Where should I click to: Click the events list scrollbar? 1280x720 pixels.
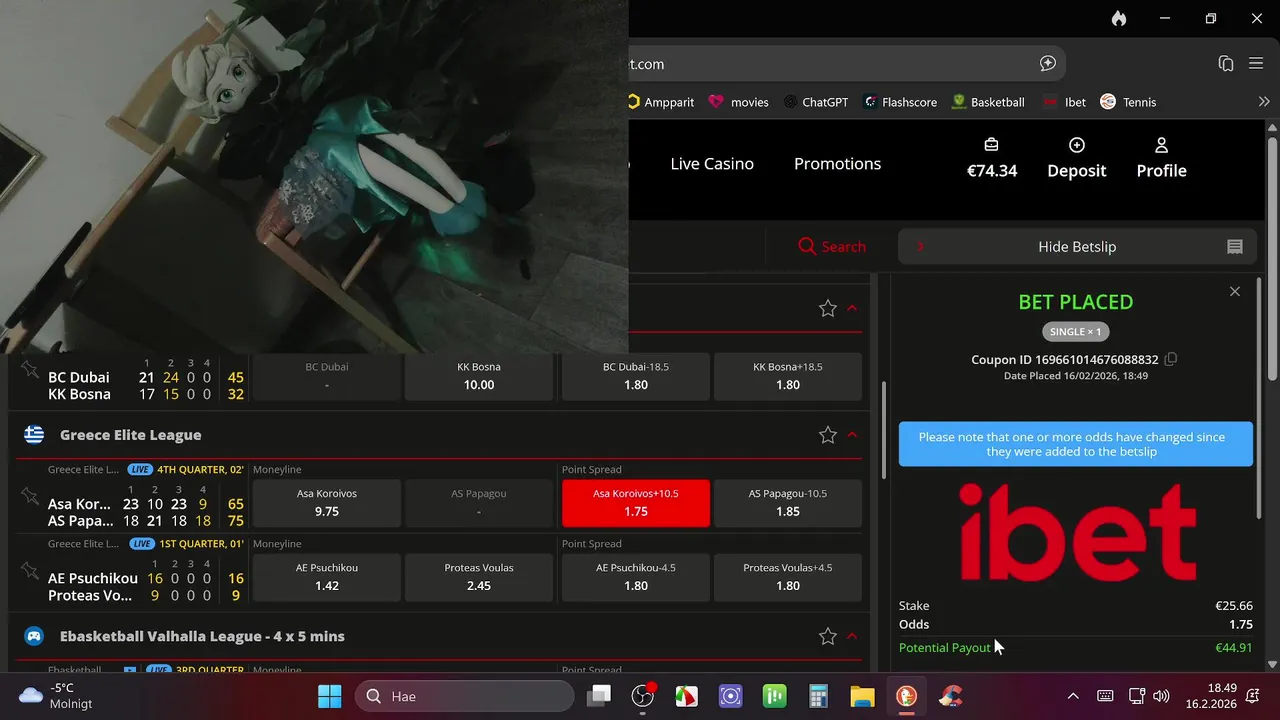(x=883, y=430)
